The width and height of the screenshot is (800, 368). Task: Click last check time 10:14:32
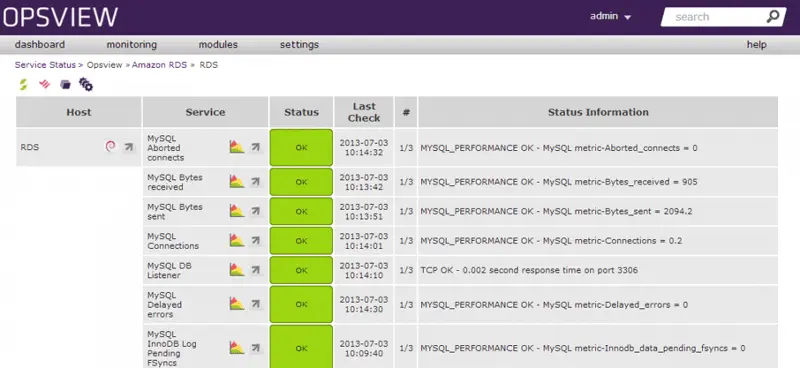[364, 148]
